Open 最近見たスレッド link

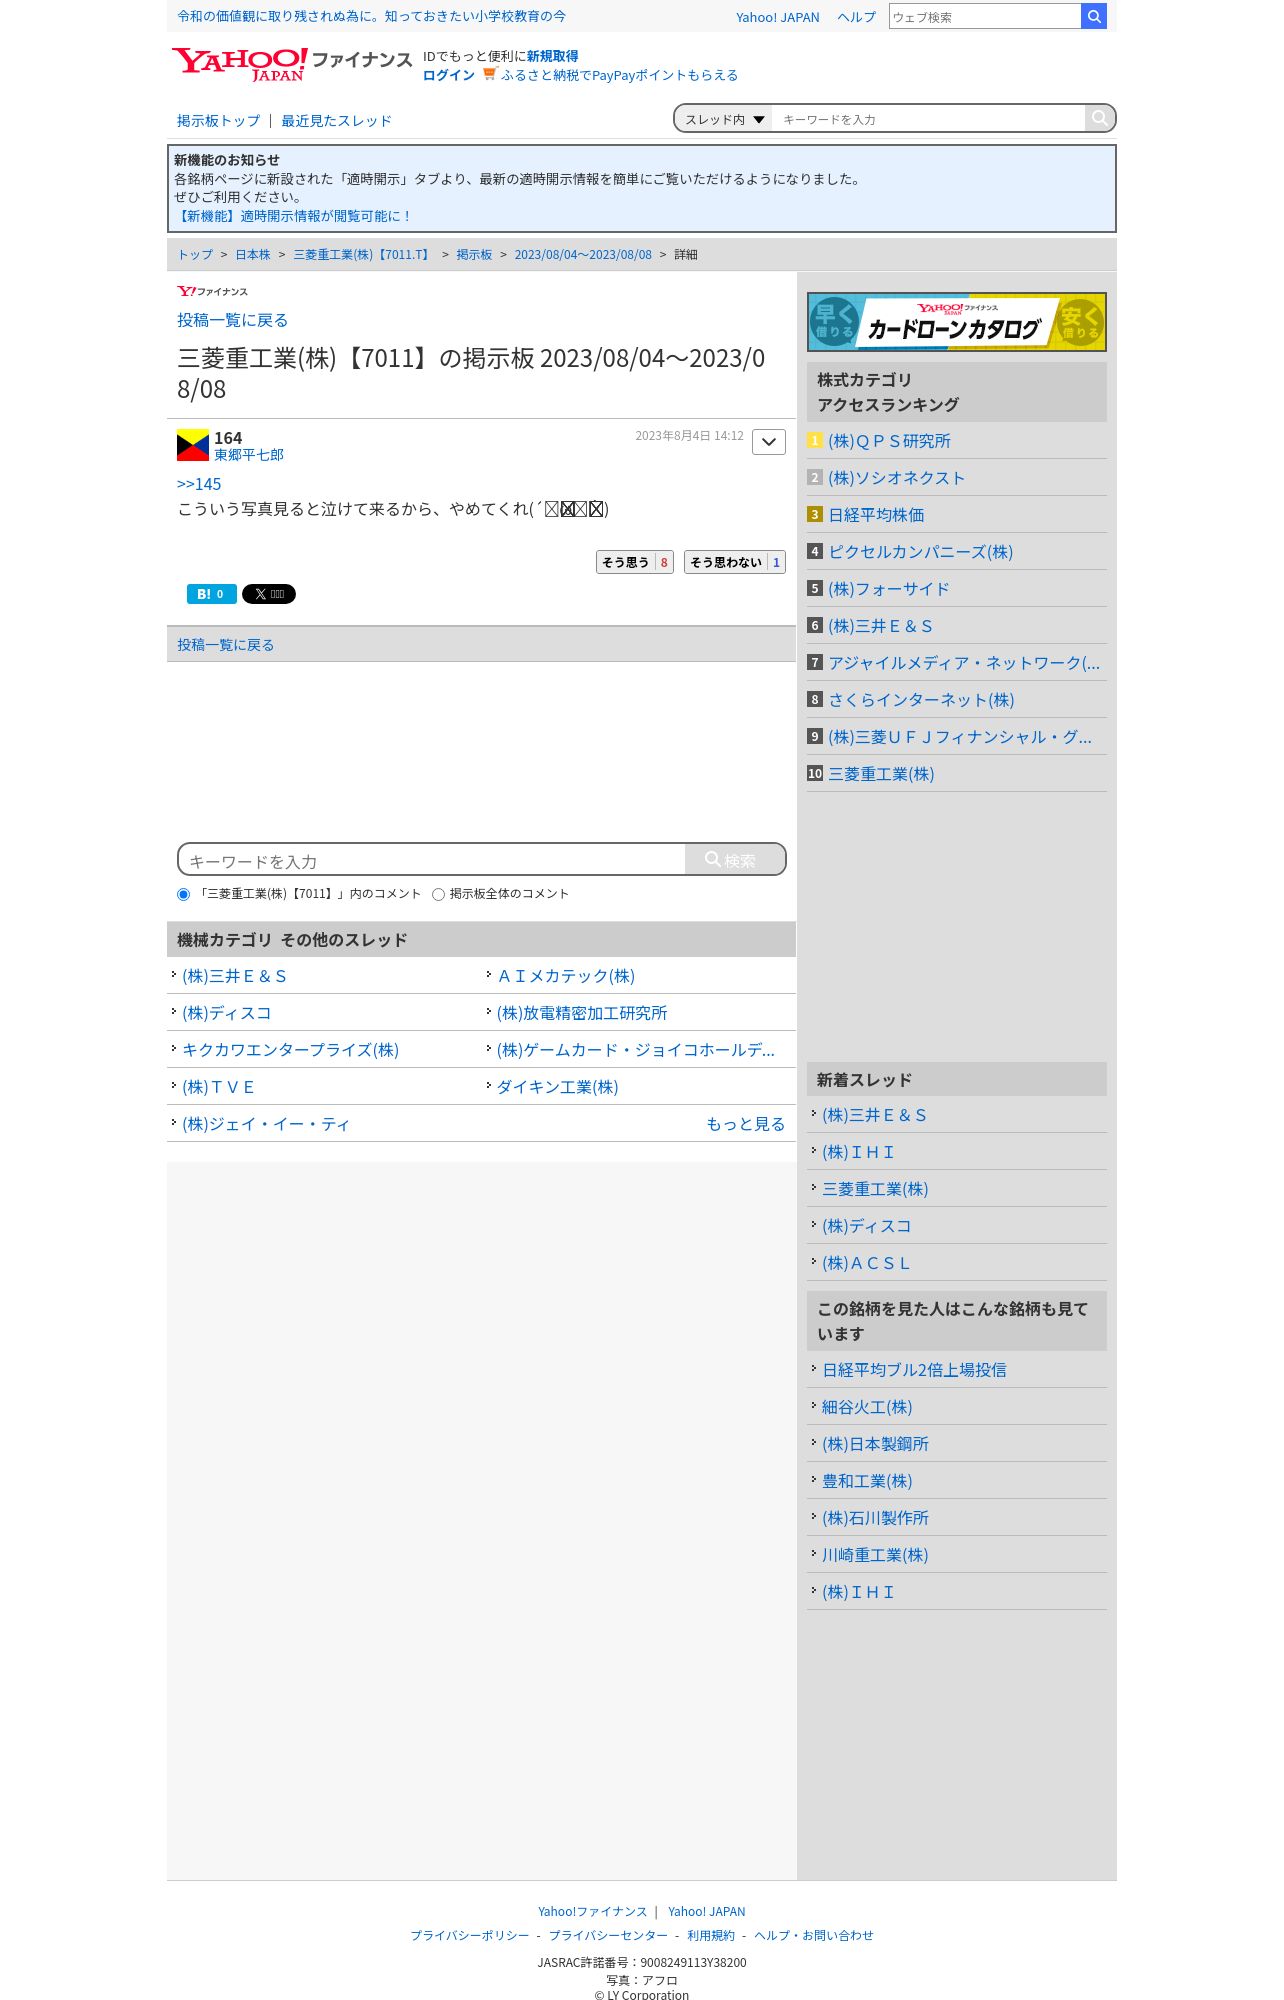pos(336,121)
